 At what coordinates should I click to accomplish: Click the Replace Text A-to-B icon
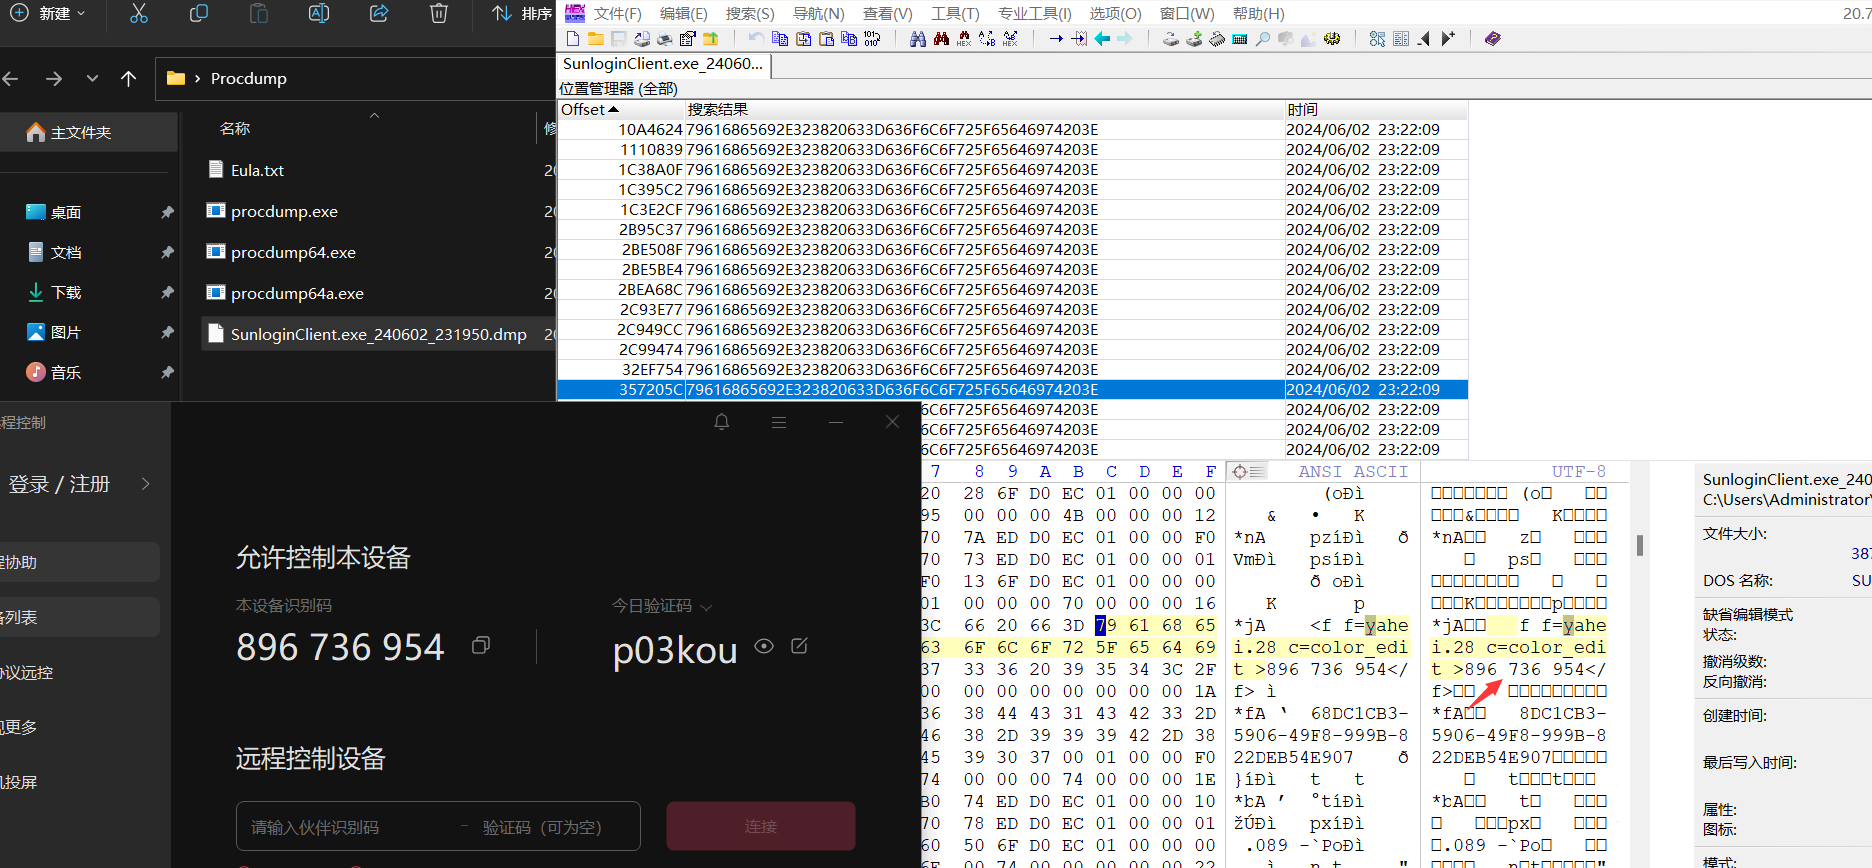pyautogui.click(x=987, y=38)
